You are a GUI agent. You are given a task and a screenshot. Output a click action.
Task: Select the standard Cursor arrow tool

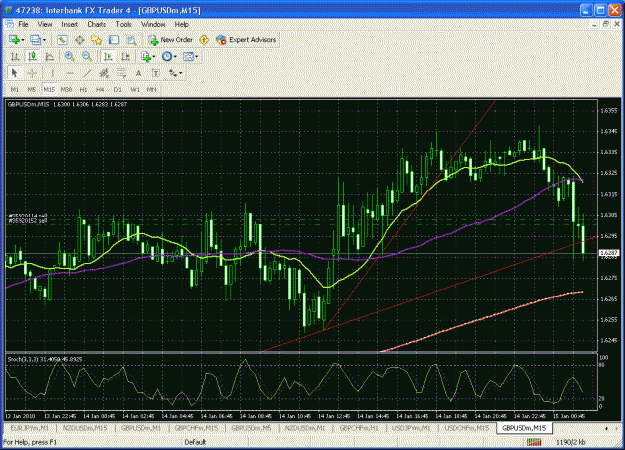pos(15,73)
